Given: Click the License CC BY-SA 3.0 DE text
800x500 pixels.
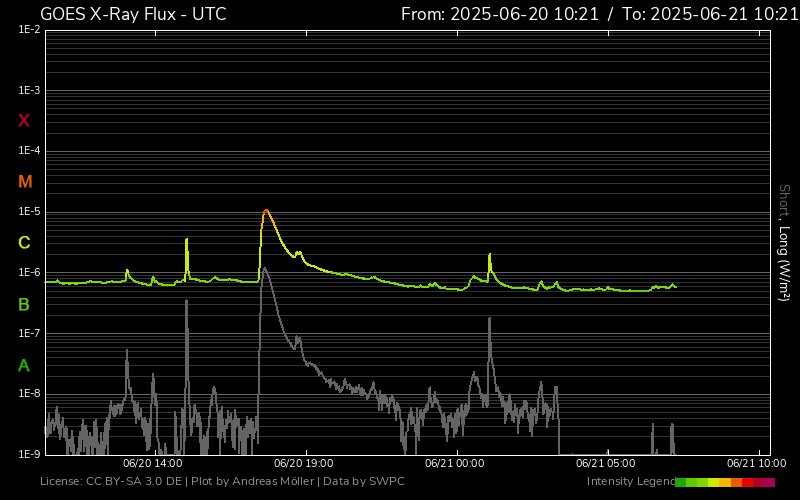Looking at the screenshot, I should click(110, 482).
